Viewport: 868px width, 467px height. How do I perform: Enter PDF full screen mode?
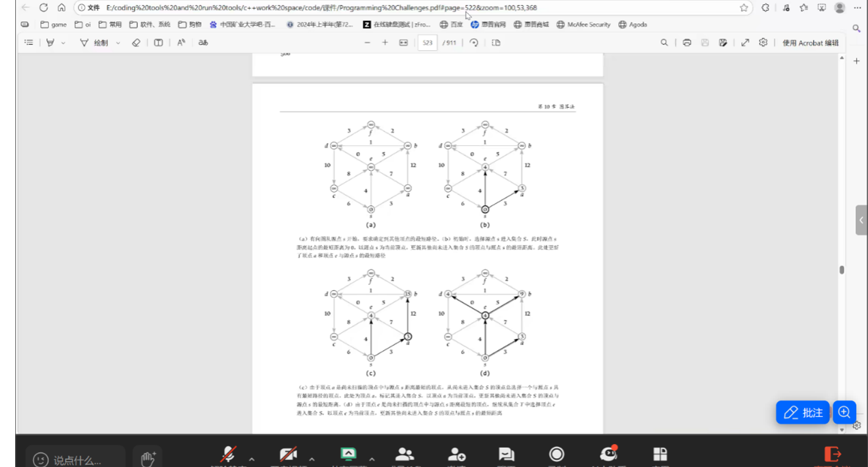pos(744,43)
